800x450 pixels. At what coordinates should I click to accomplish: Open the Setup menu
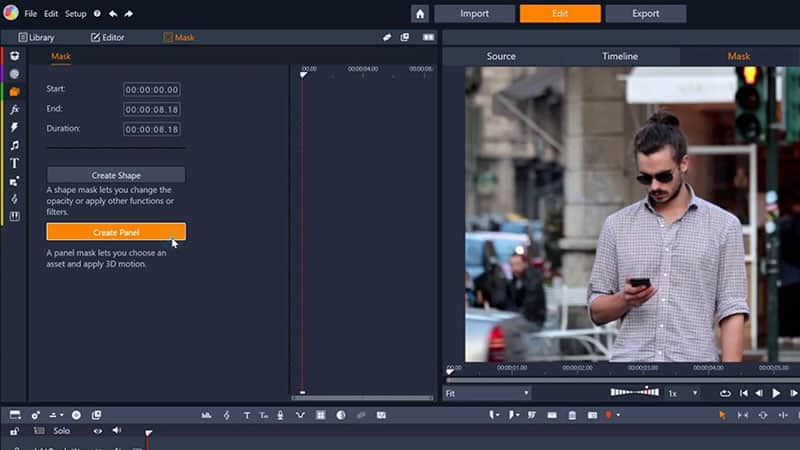tap(76, 14)
